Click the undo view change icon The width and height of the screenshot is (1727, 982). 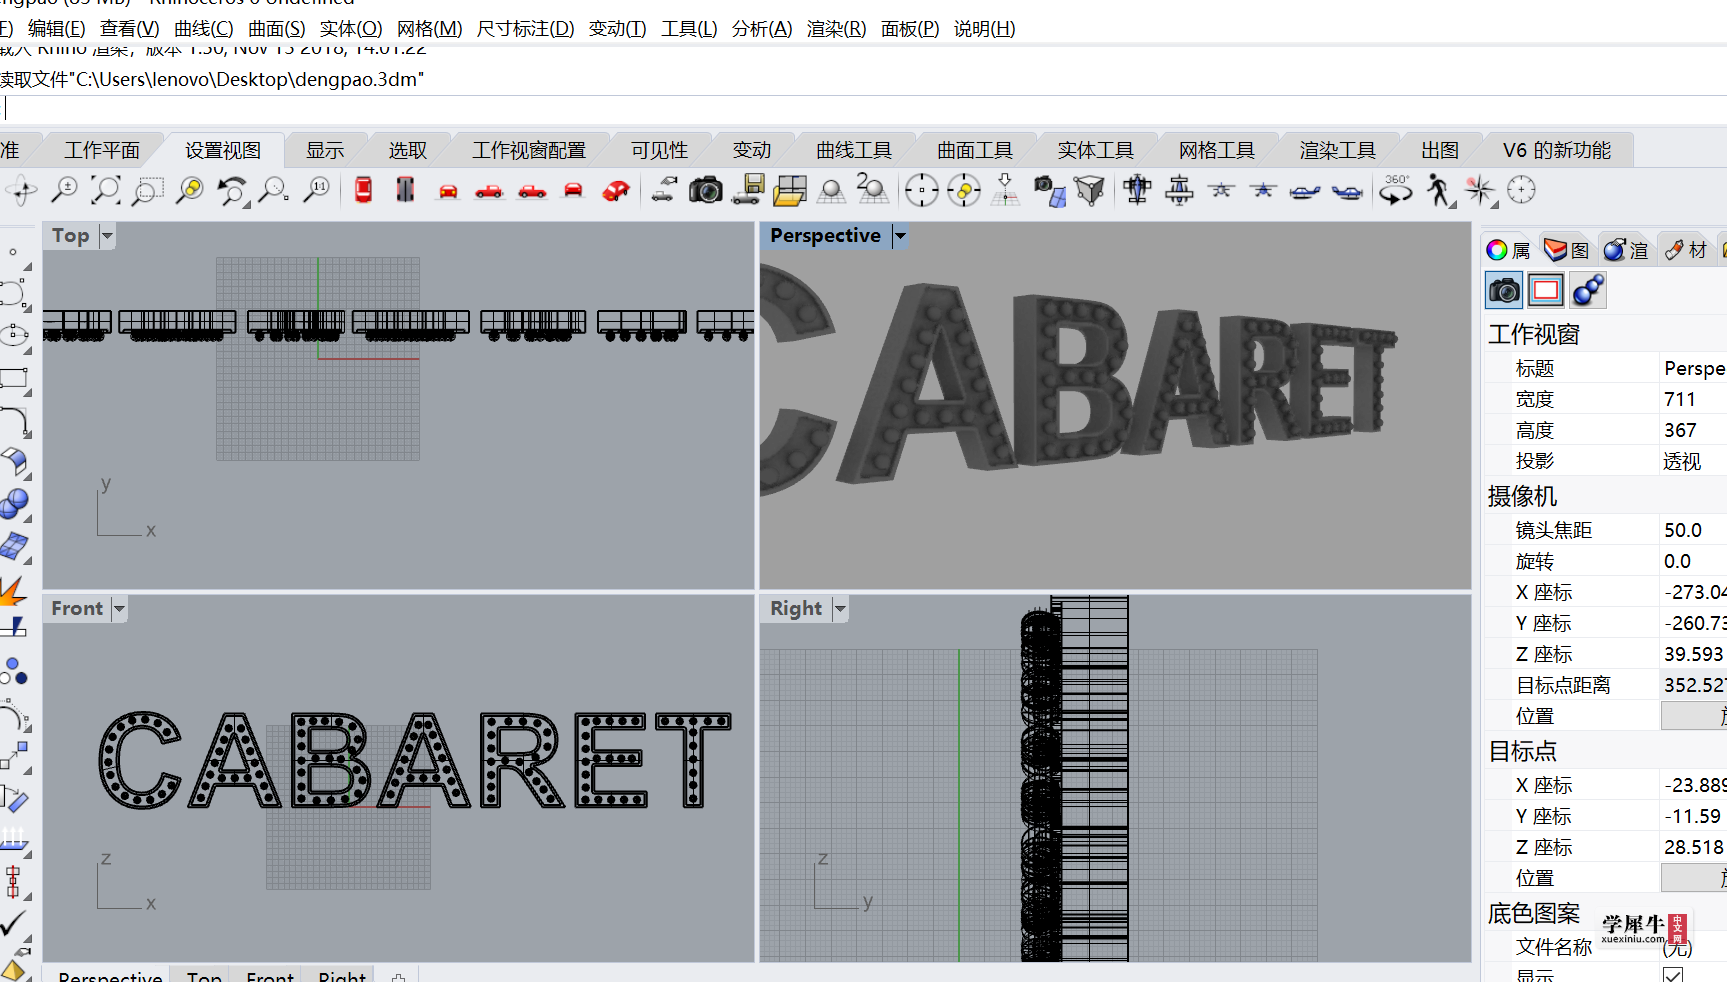(232, 190)
